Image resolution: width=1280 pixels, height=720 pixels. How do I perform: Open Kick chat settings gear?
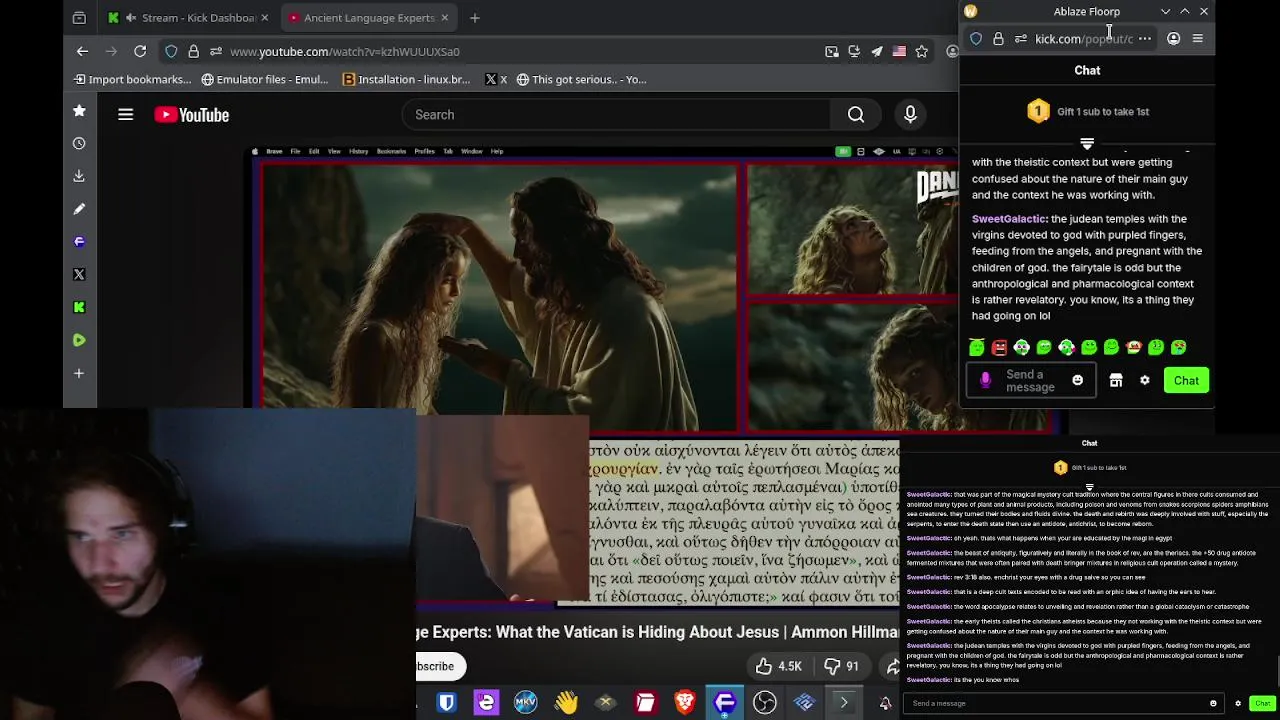click(1145, 380)
